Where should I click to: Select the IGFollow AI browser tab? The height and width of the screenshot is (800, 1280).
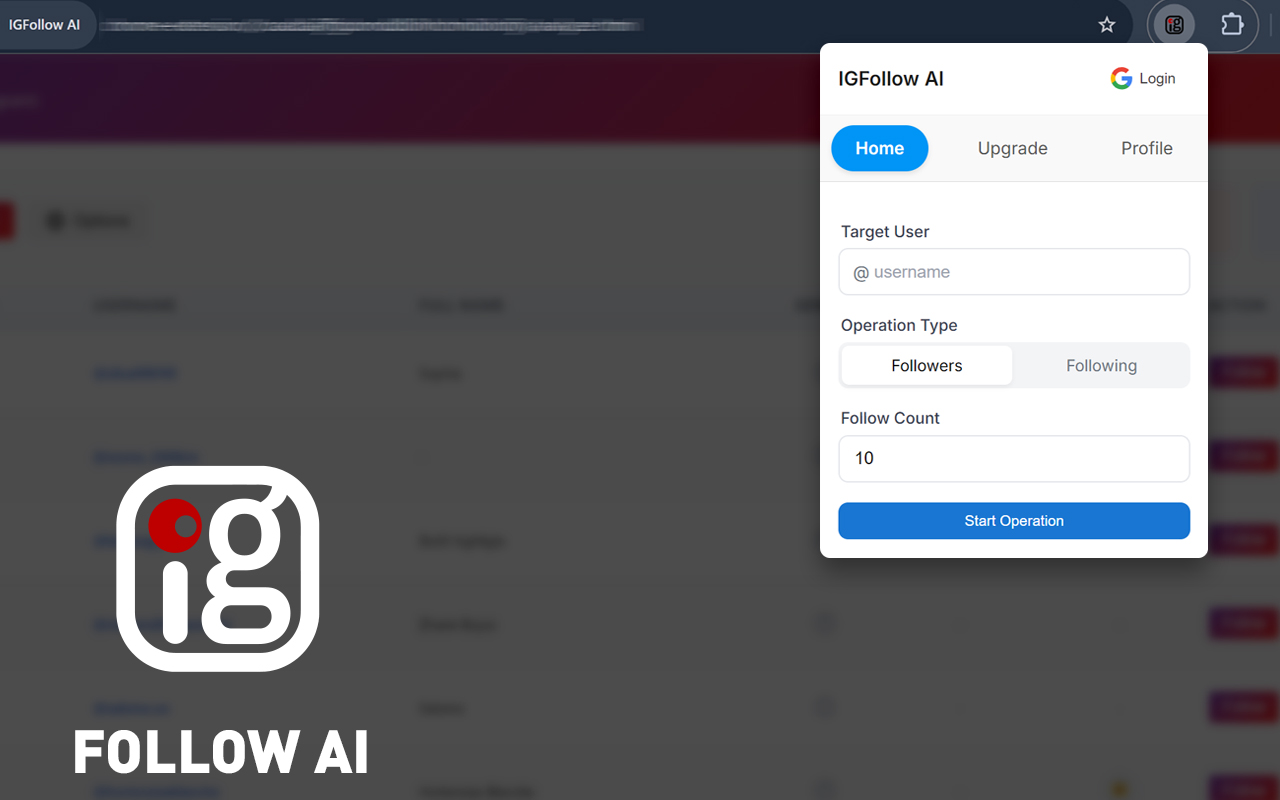(x=45, y=25)
